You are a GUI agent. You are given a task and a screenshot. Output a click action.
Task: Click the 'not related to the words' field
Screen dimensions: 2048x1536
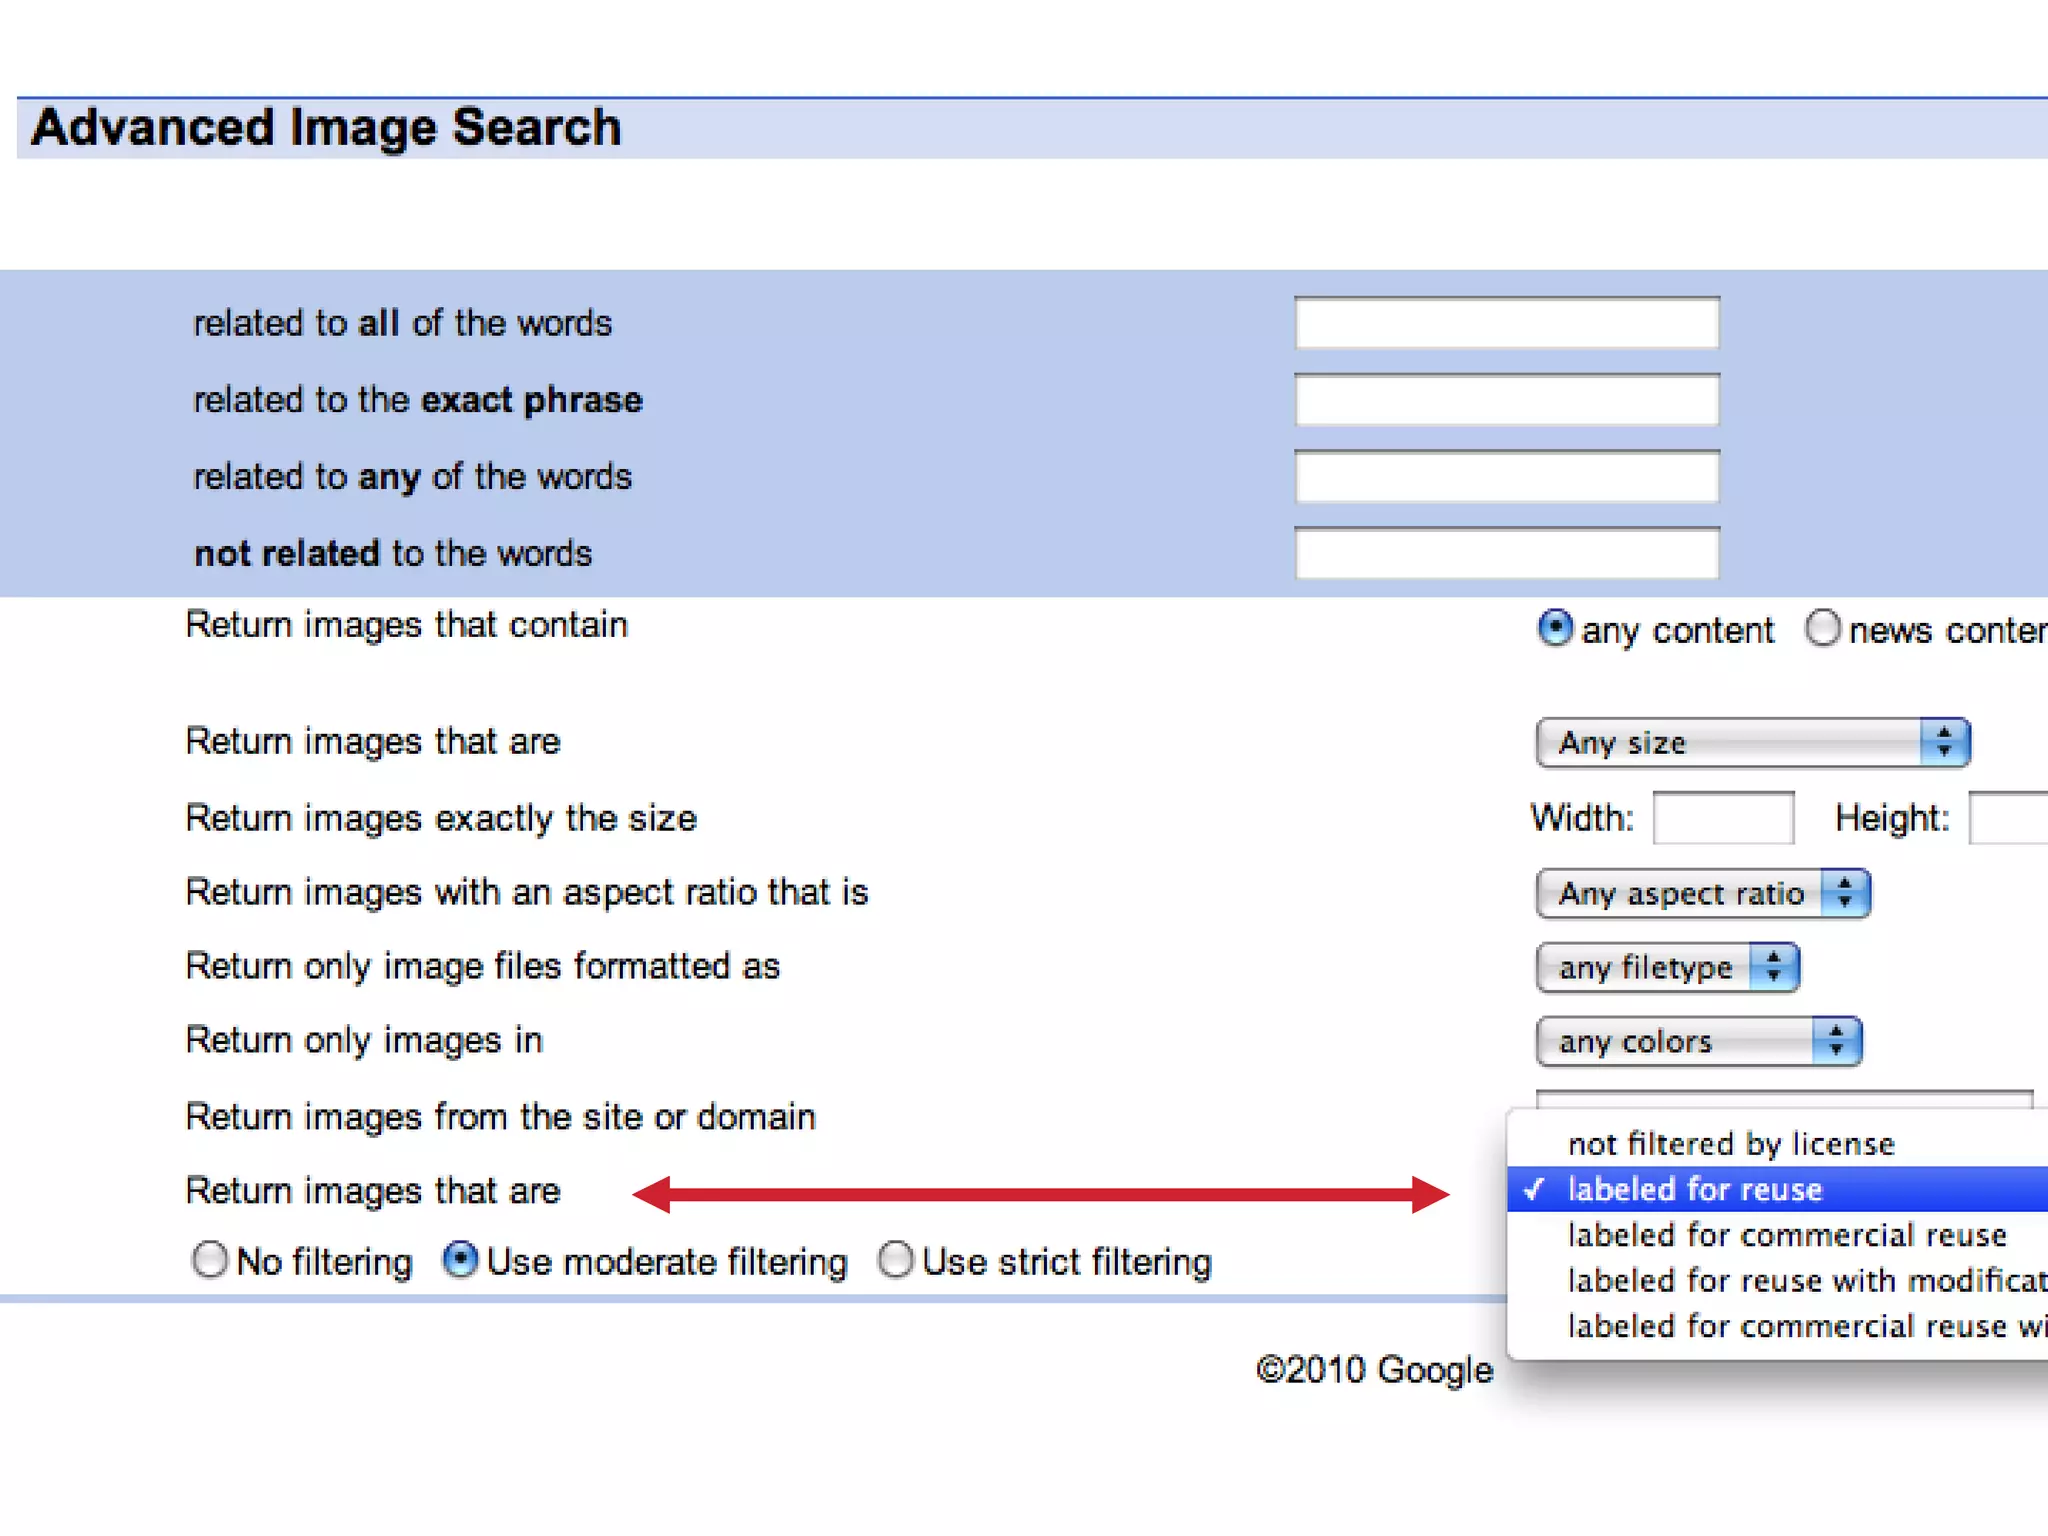pyautogui.click(x=1506, y=554)
